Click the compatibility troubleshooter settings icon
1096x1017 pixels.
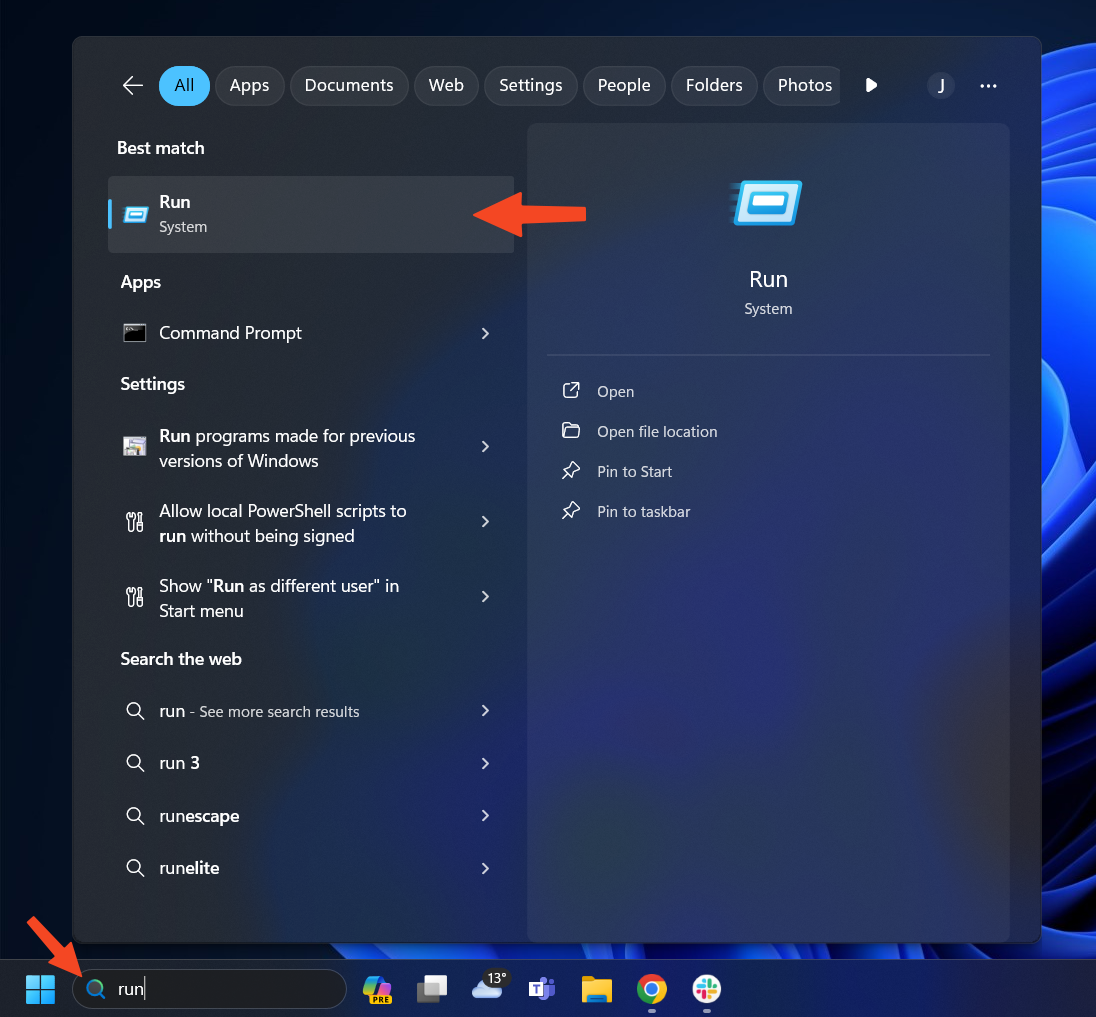[x=135, y=446]
